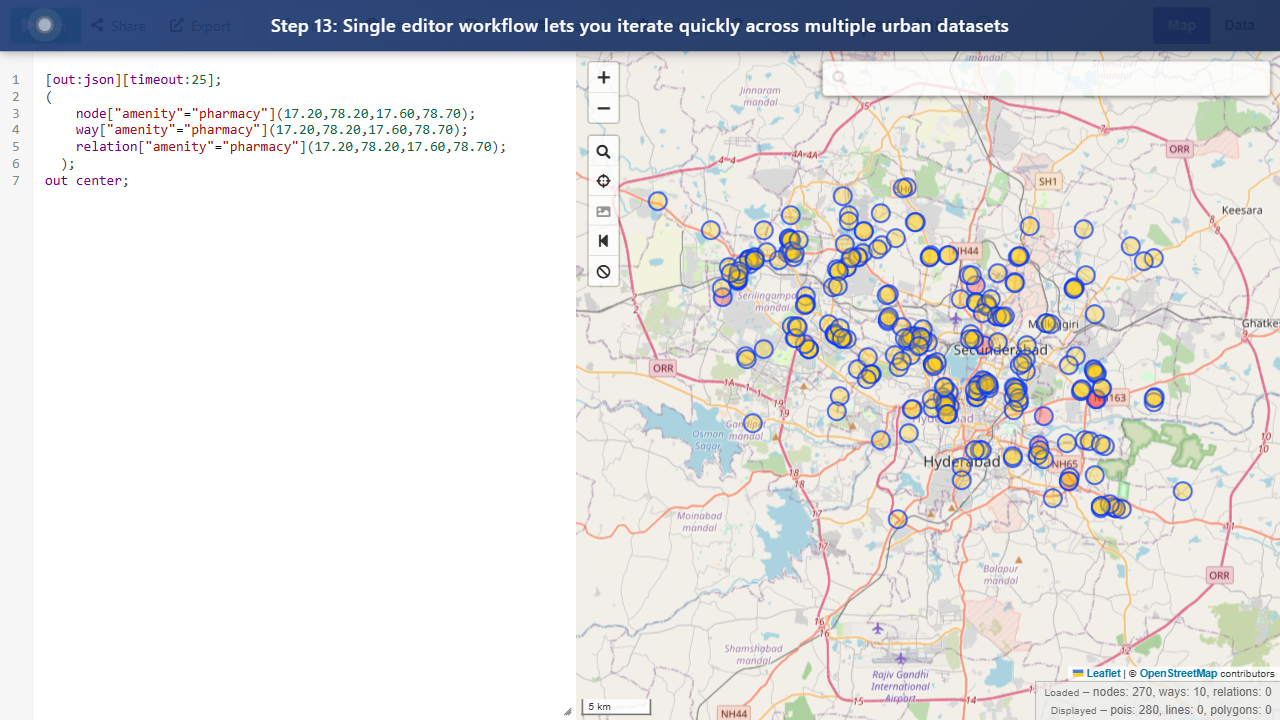The image size is (1280, 720).
Task: Open the location search magnifier tool
Action: pos(603,151)
